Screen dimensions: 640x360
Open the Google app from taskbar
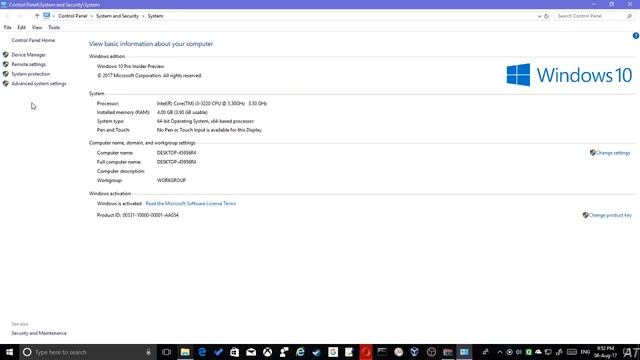point(333,352)
